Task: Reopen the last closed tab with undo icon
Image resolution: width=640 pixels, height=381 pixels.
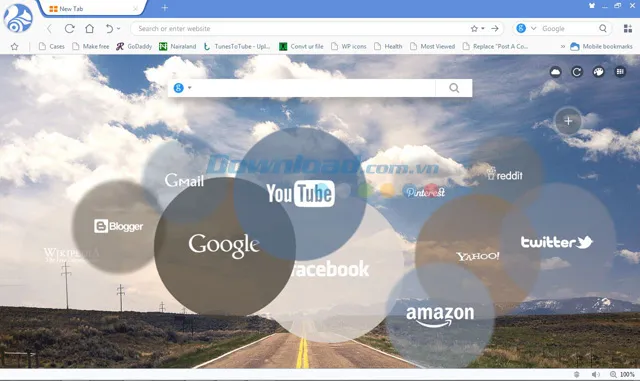Action: click(x=109, y=29)
